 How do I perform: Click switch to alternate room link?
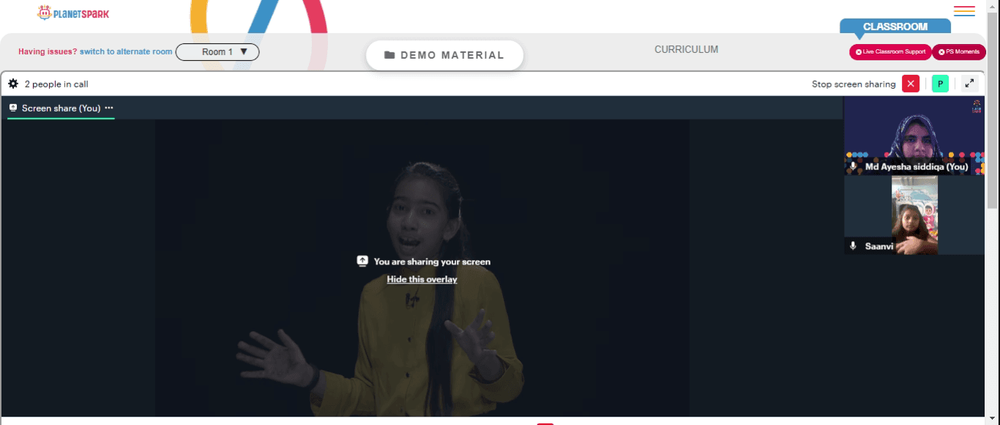[x=126, y=52]
